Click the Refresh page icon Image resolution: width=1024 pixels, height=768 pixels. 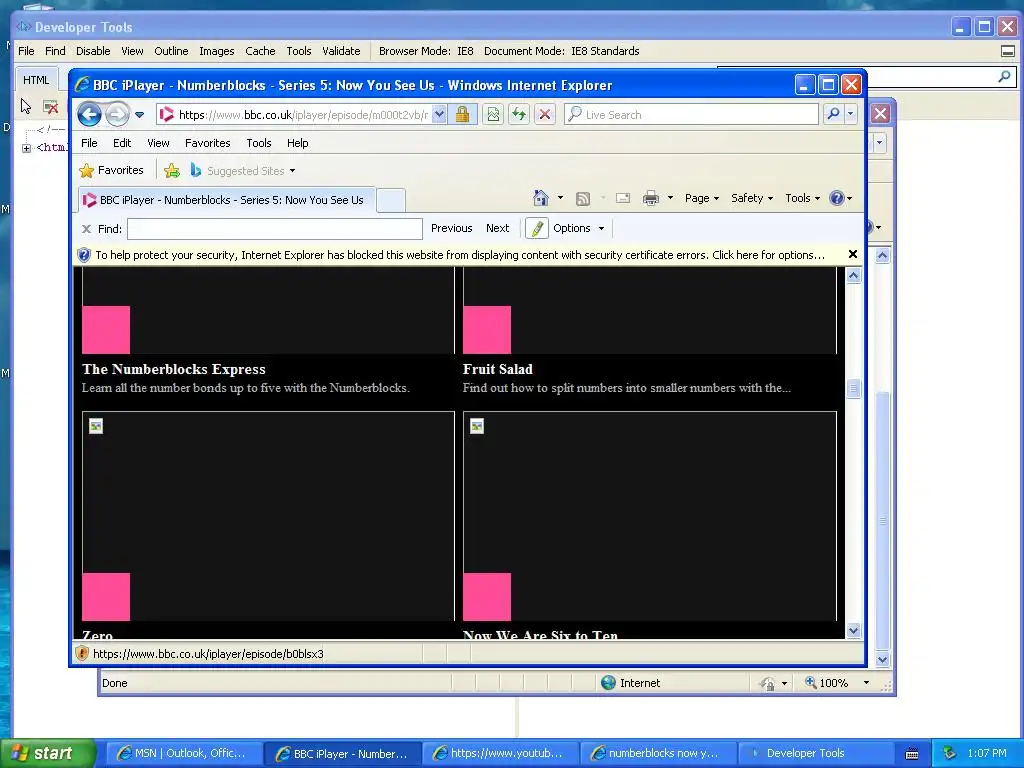519,114
